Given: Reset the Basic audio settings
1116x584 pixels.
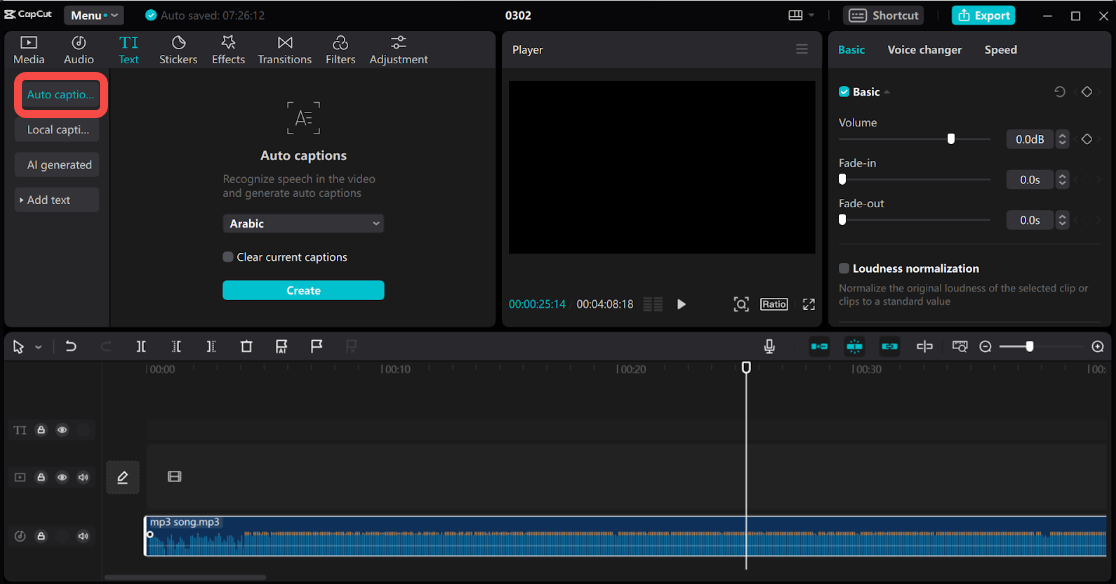Looking at the screenshot, I should [1060, 92].
